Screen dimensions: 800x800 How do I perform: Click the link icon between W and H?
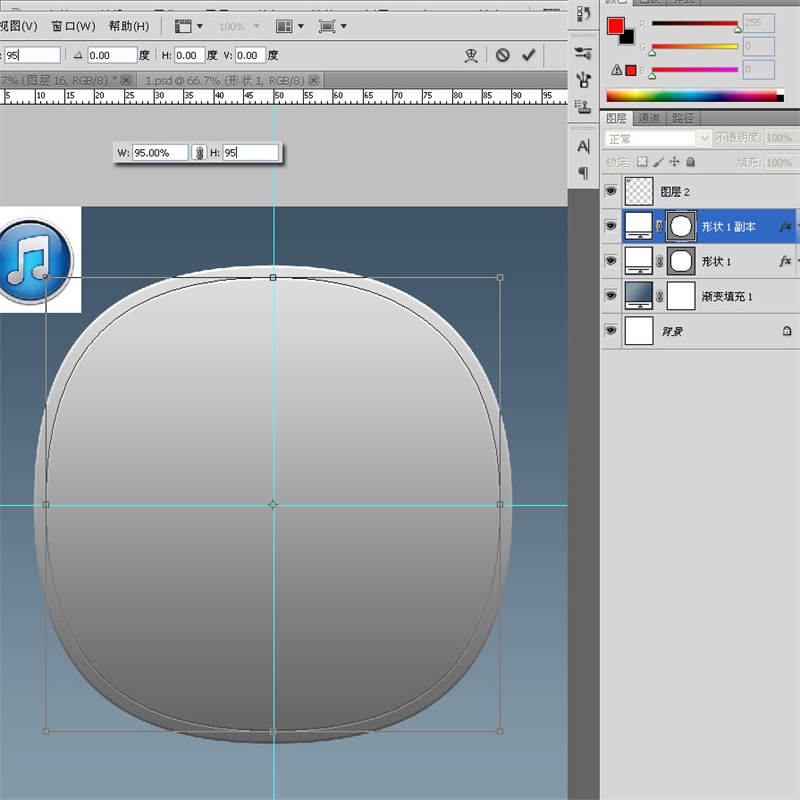[x=199, y=153]
